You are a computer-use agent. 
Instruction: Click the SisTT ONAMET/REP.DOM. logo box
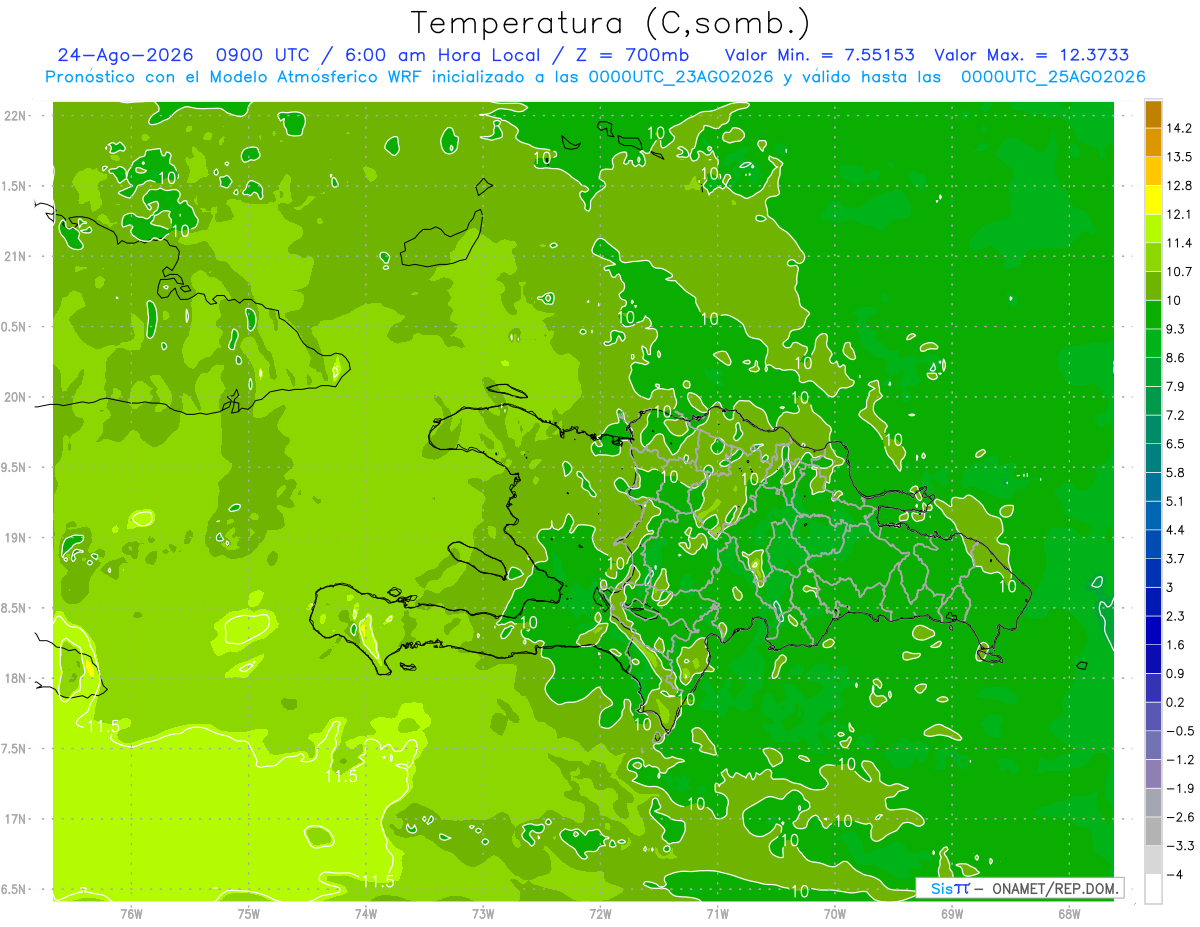pyautogui.click(x=1019, y=888)
